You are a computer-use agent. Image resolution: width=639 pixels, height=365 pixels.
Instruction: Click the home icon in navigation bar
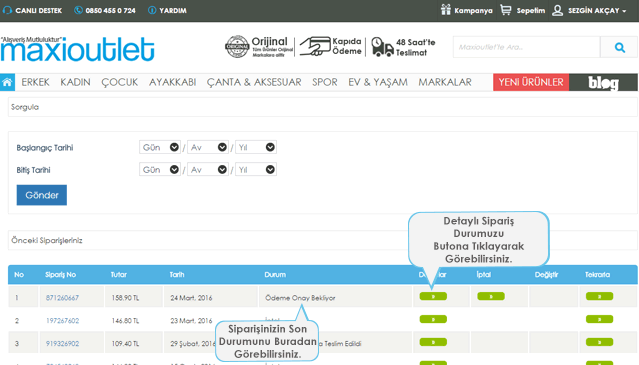pyautogui.click(x=7, y=82)
